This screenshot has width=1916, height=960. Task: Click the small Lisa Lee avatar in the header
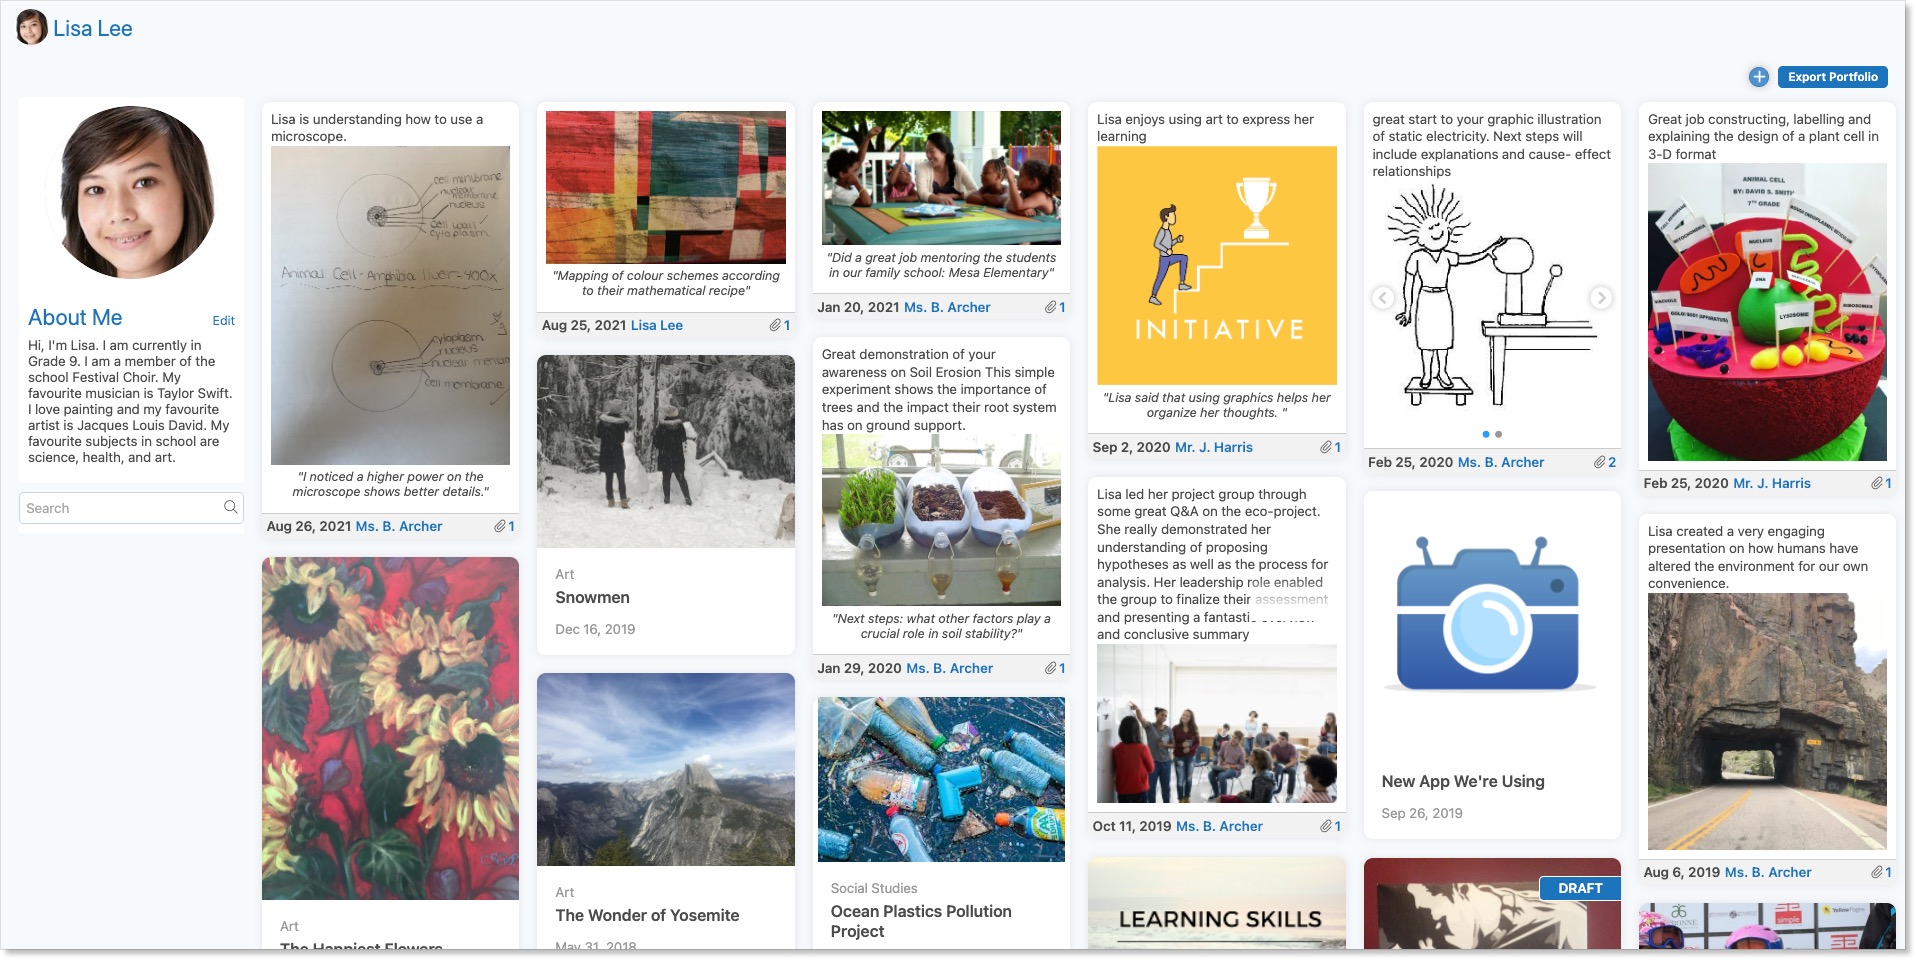[32, 28]
